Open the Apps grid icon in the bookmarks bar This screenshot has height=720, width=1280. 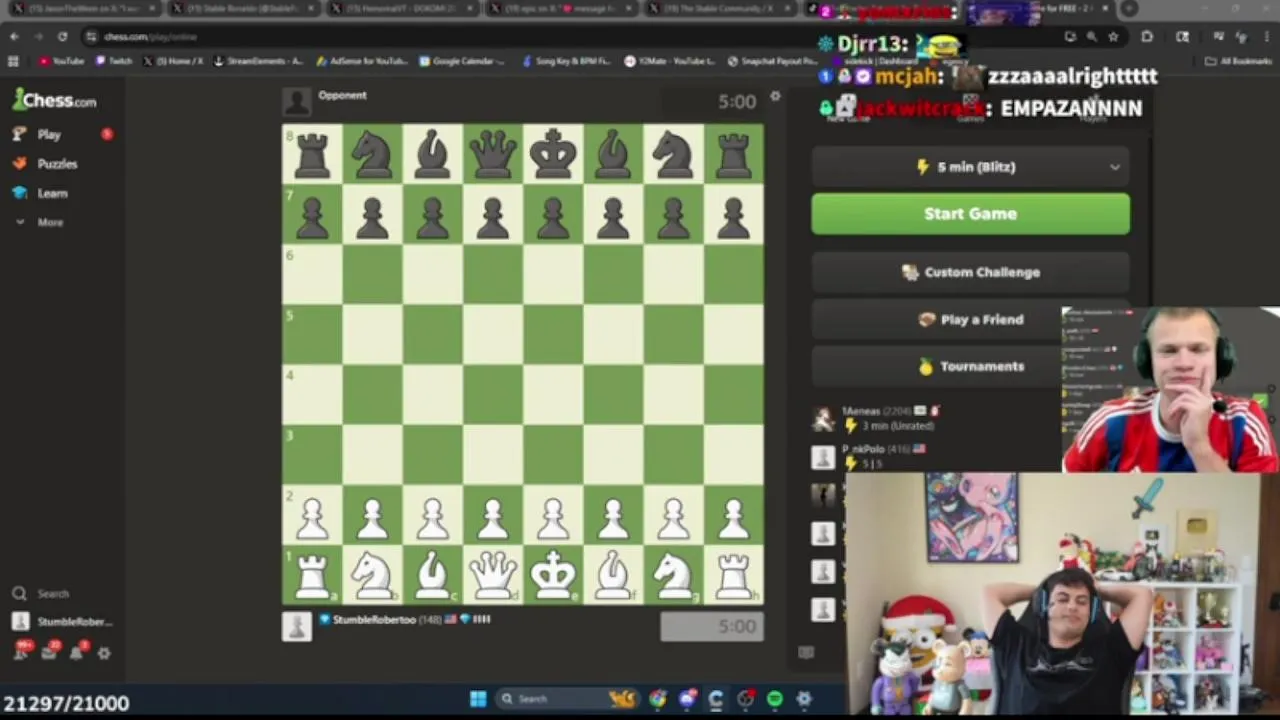point(13,61)
